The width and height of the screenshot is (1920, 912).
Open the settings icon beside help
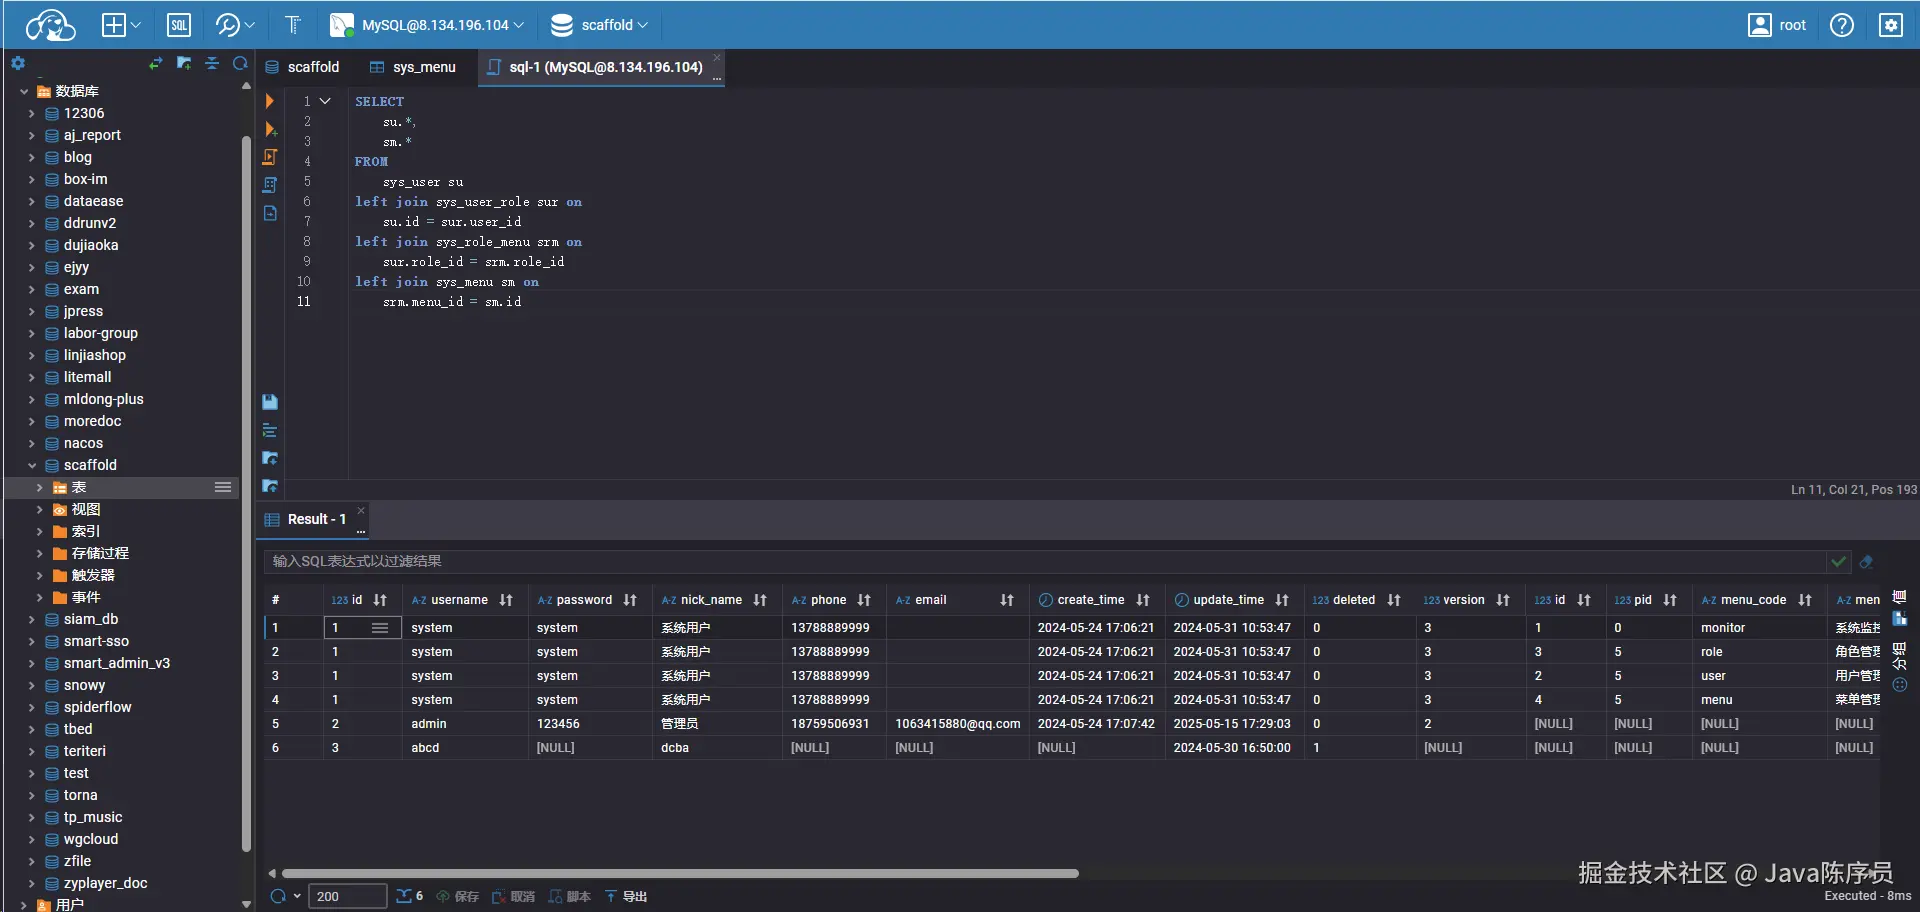coord(1891,25)
